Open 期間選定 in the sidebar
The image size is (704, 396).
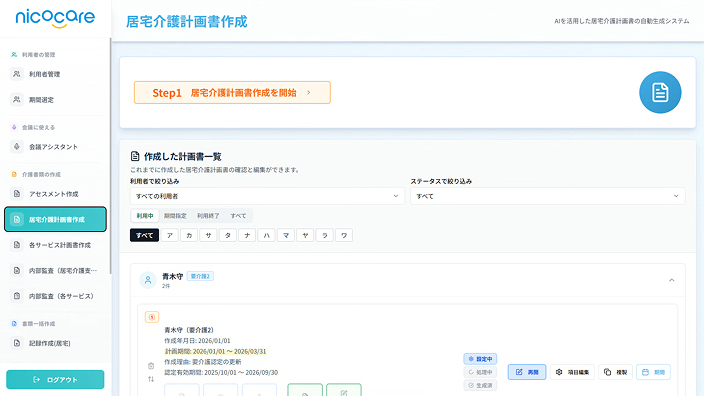click(x=55, y=100)
